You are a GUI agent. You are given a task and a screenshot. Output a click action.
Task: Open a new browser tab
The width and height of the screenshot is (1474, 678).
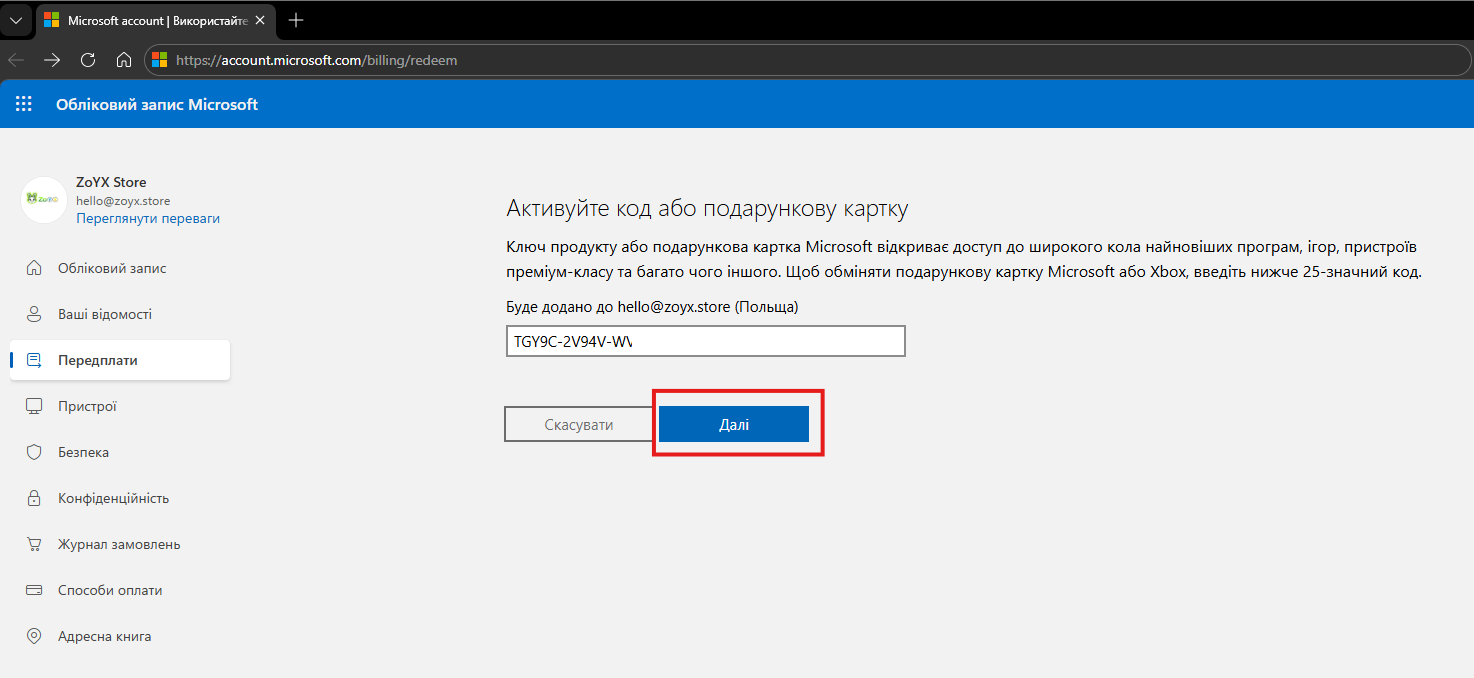tap(296, 21)
